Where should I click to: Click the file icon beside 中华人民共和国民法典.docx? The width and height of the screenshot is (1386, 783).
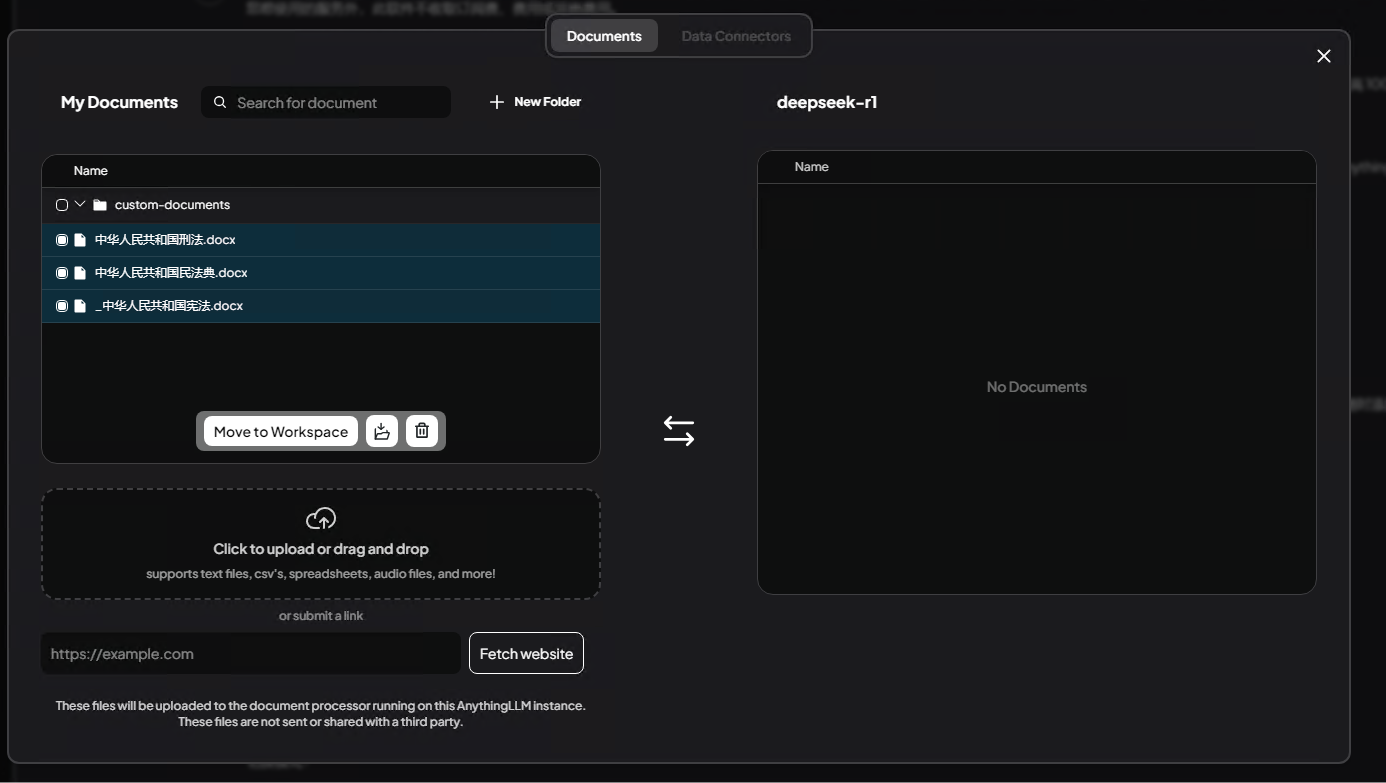80,272
